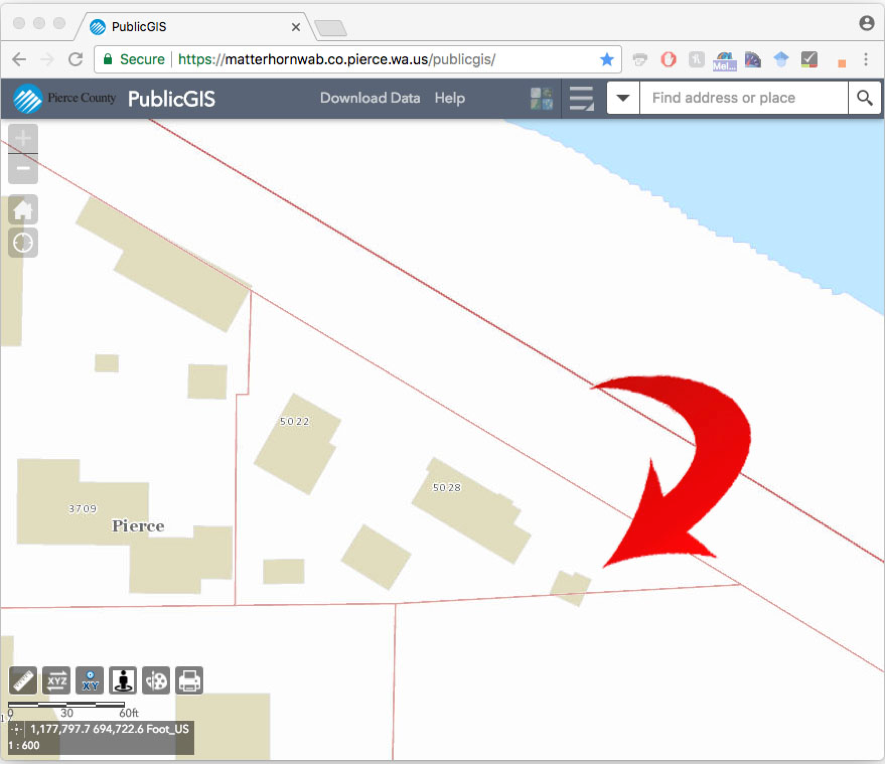Select building labeled 5028
This screenshot has width=885, height=764.
pyautogui.click(x=471, y=511)
